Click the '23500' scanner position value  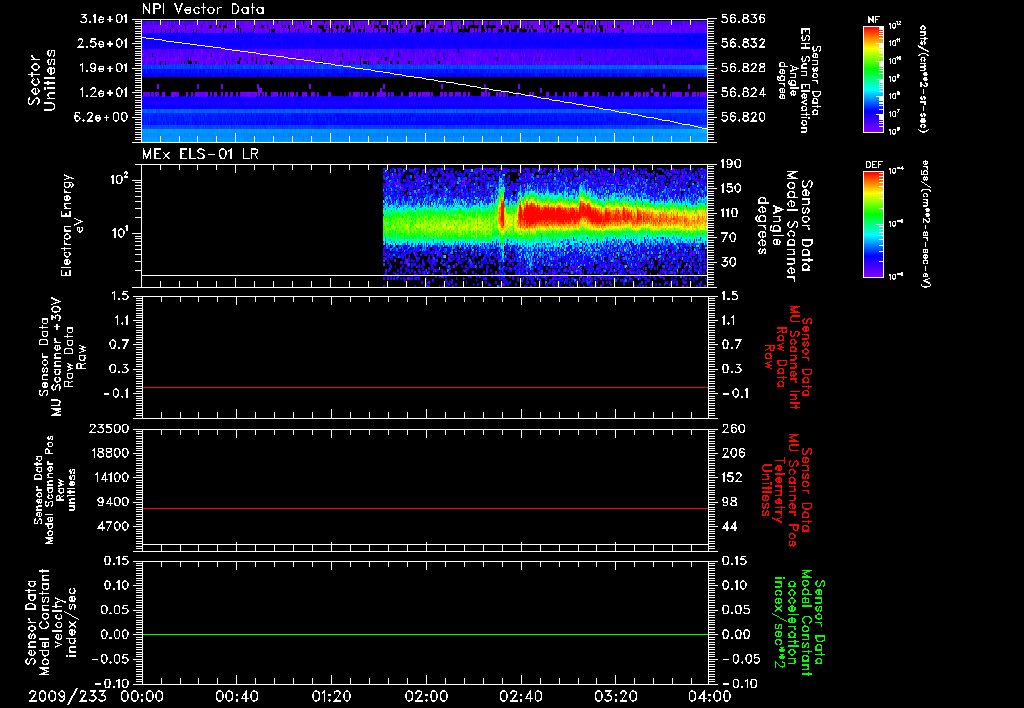click(x=109, y=429)
